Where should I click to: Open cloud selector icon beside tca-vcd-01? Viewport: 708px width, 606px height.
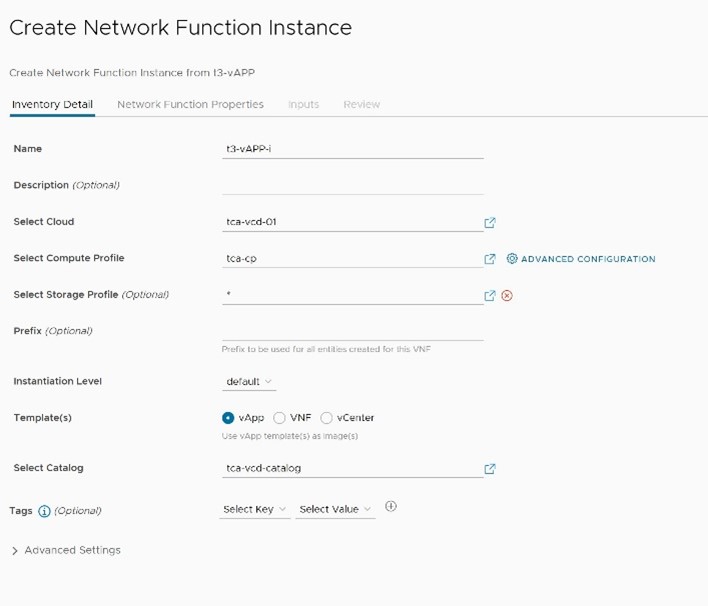[490, 223]
